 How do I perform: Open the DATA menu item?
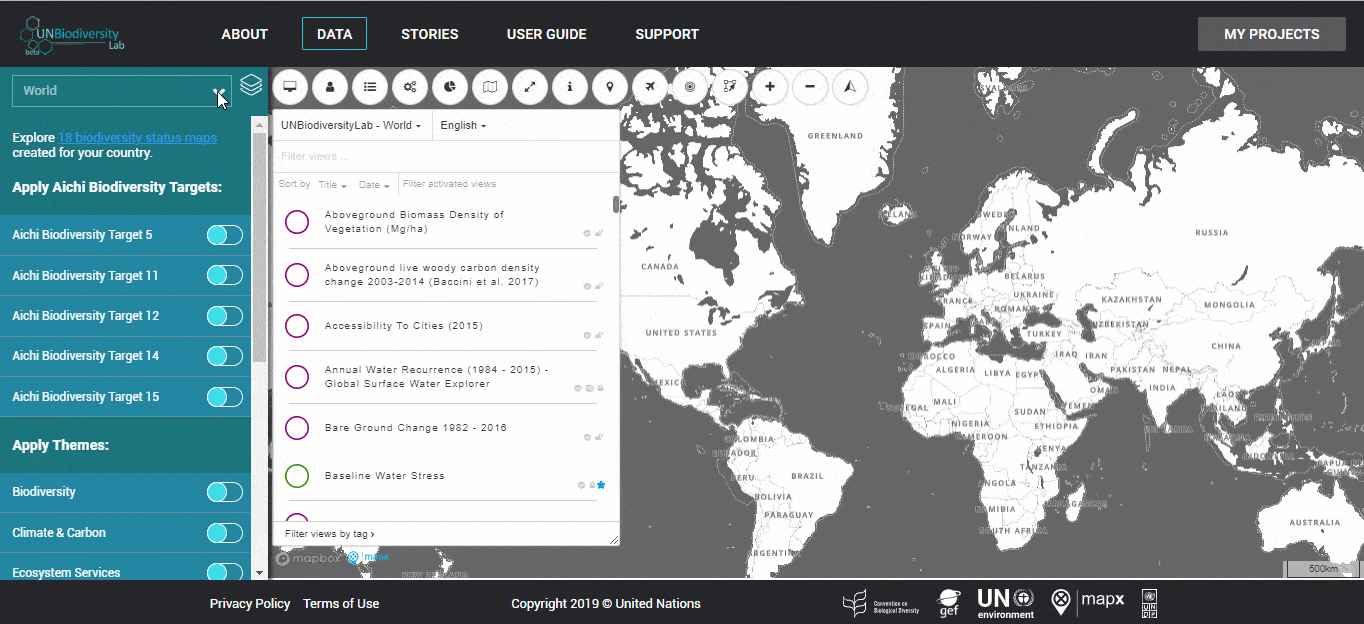(x=334, y=34)
